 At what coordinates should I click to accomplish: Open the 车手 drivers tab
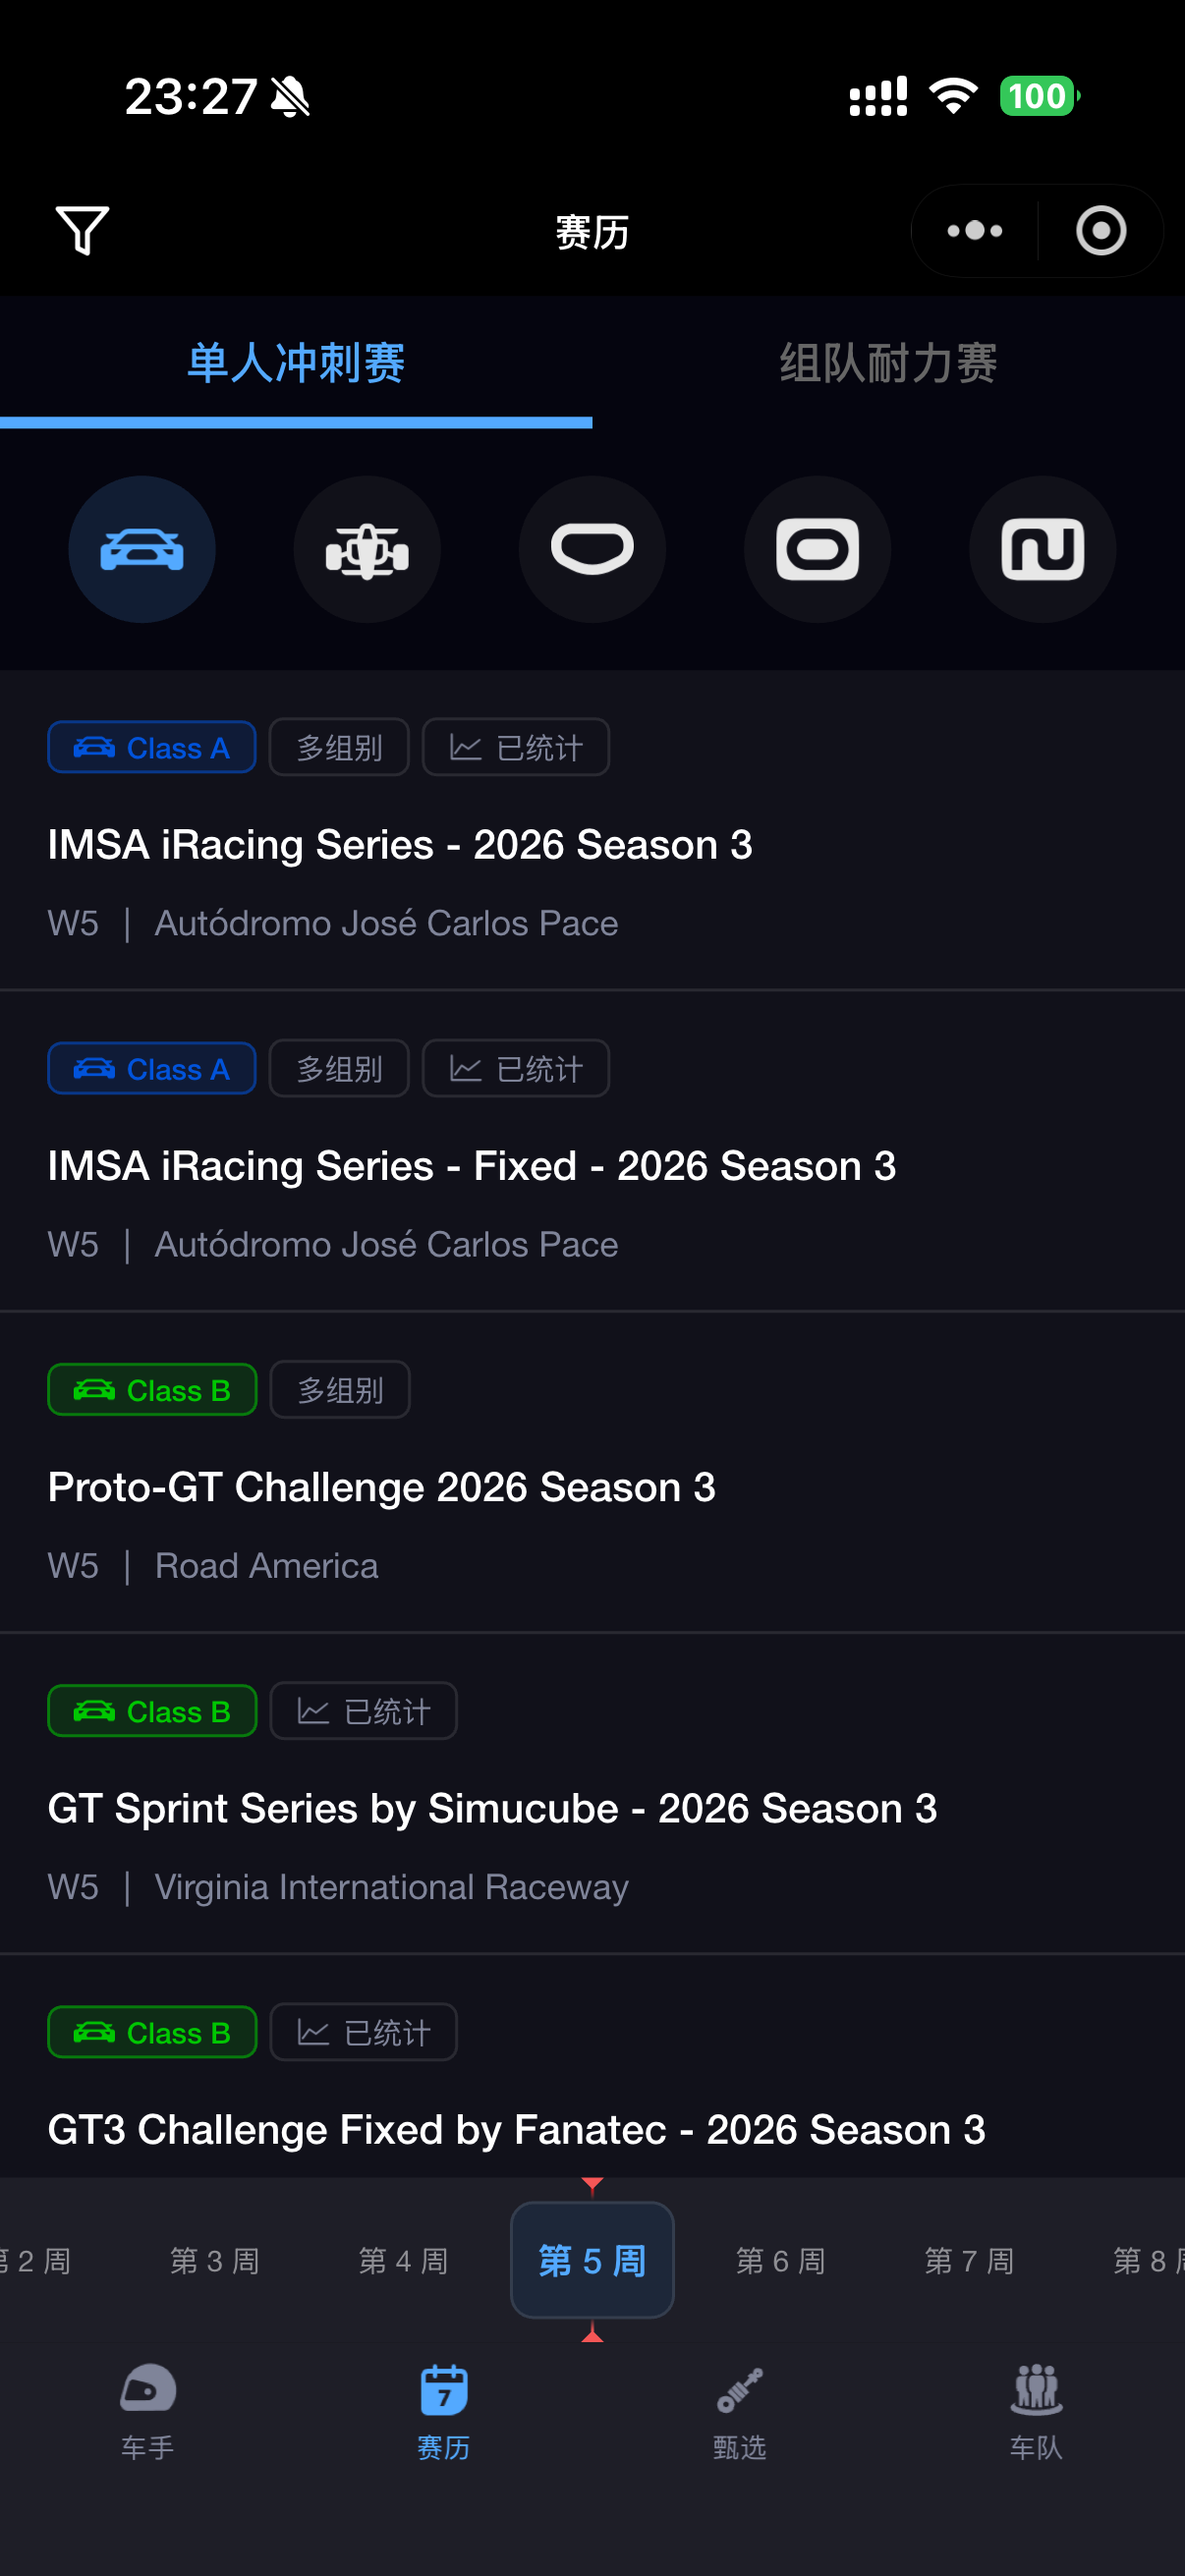click(x=148, y=2411)
